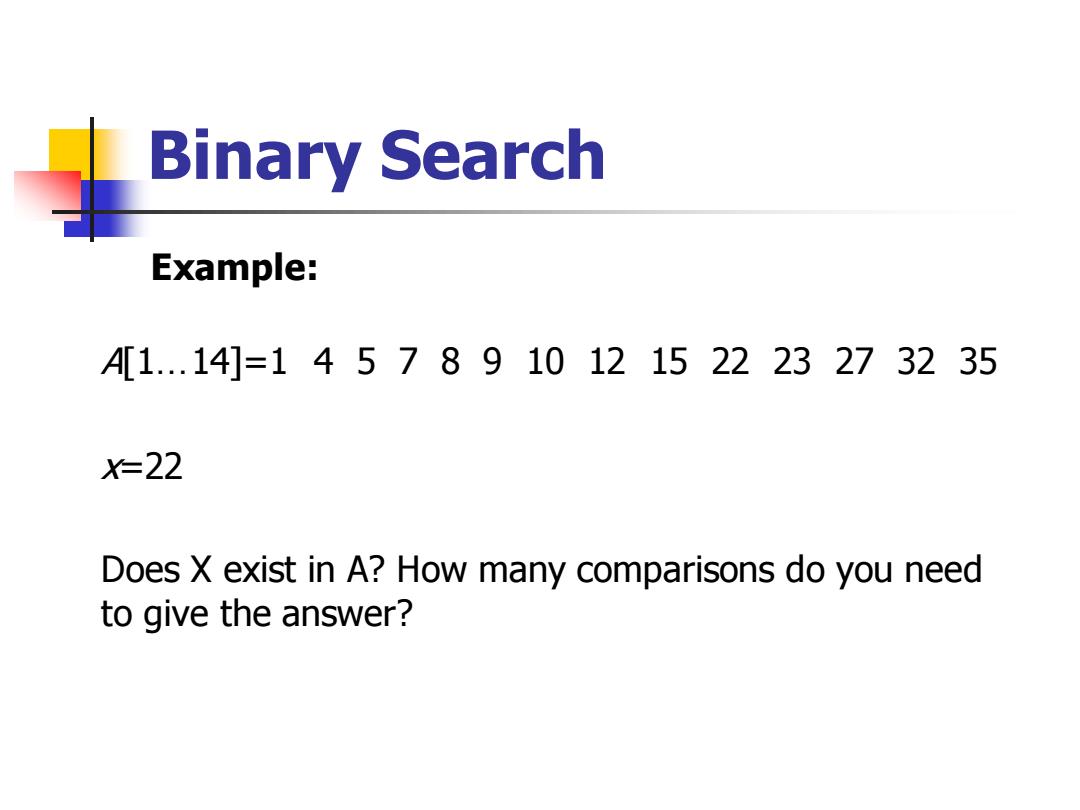Select the array value 15
This screenshot has height=810, width=1080.
point(669,362)
